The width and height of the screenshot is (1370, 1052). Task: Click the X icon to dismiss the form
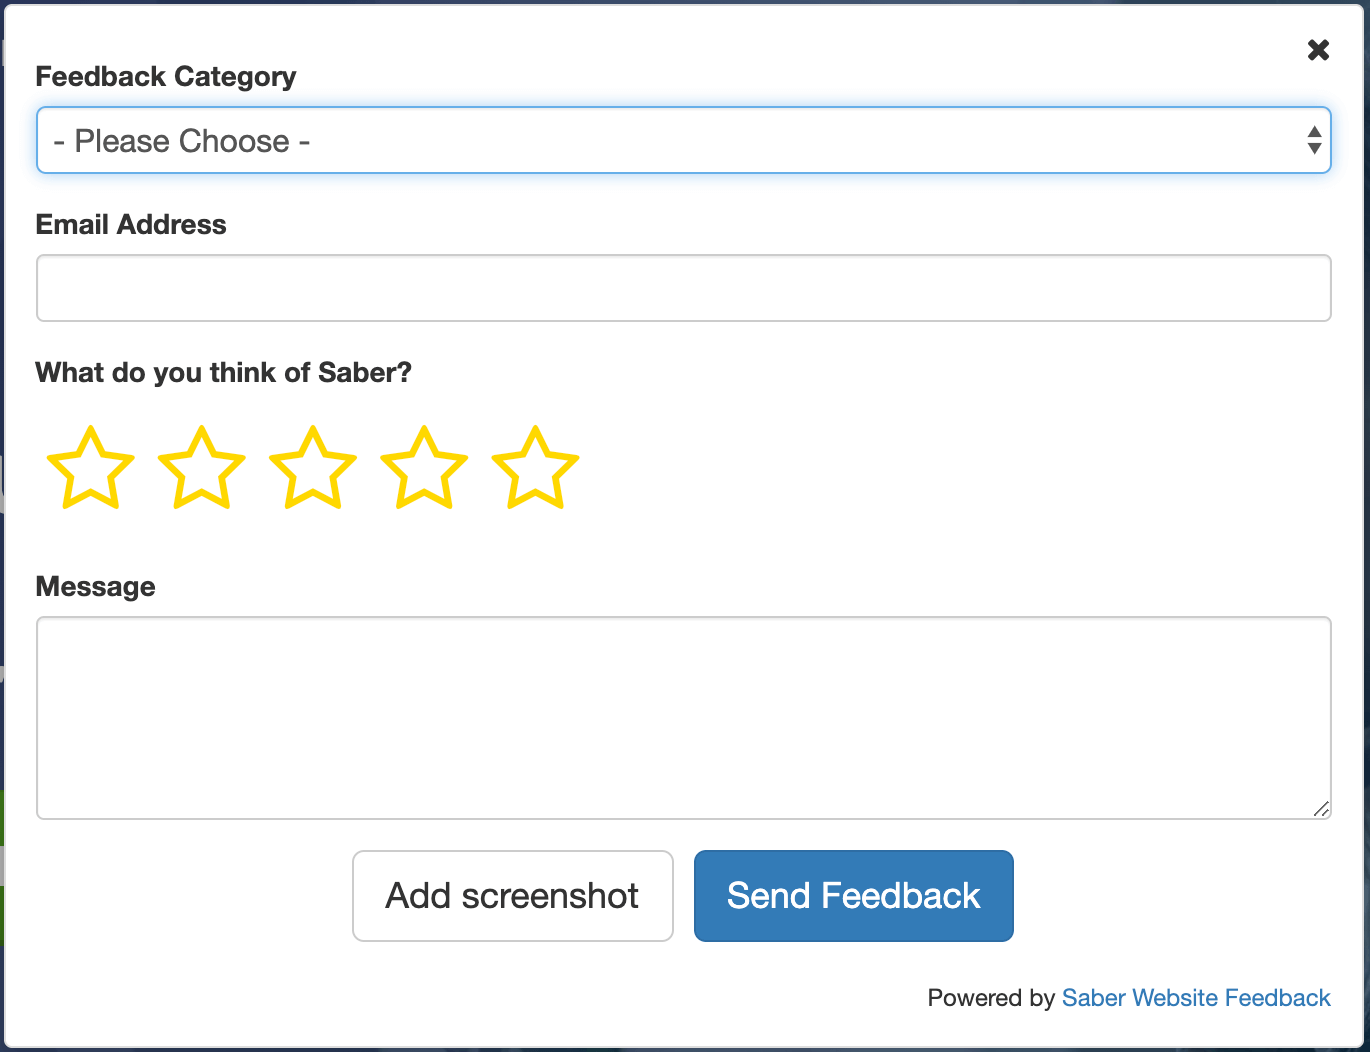tap(1318, 50)
